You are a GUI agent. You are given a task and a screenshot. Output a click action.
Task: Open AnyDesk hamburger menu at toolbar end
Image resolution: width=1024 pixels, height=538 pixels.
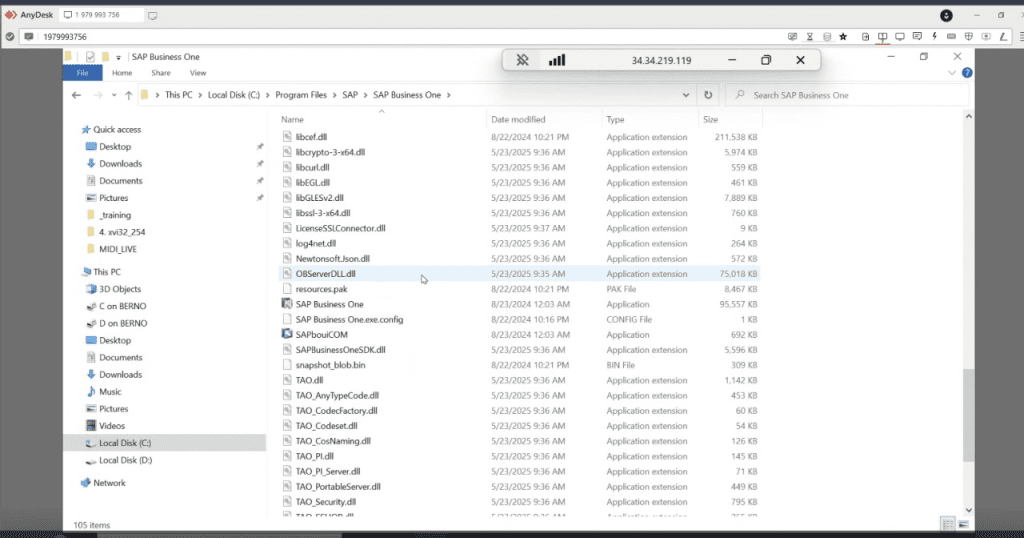[x=1021, y=37]
